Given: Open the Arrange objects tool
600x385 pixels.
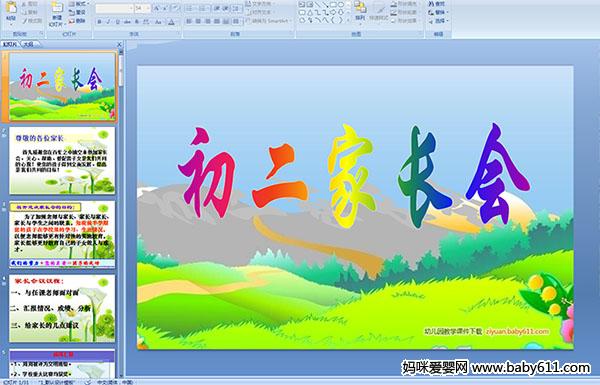Looking at the screenshot, I should click(x=360, y=12).
